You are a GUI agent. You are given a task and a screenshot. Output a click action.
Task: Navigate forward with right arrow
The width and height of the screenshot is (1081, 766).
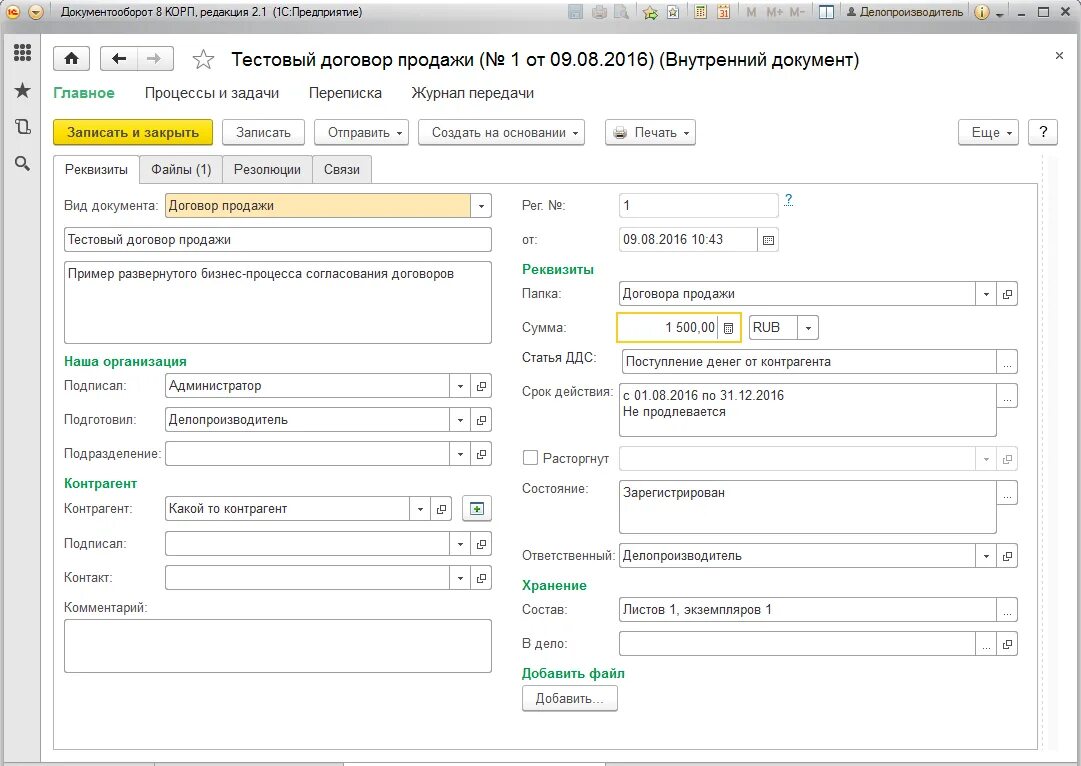tap(154, 59)
